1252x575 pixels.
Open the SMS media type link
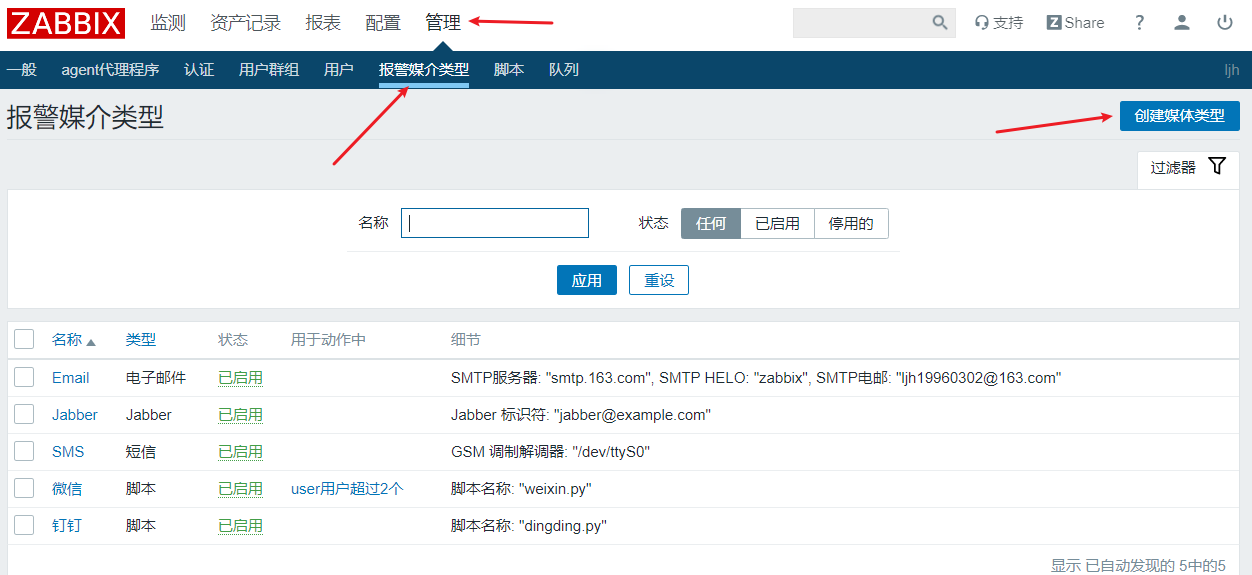[x=68, y=451]
